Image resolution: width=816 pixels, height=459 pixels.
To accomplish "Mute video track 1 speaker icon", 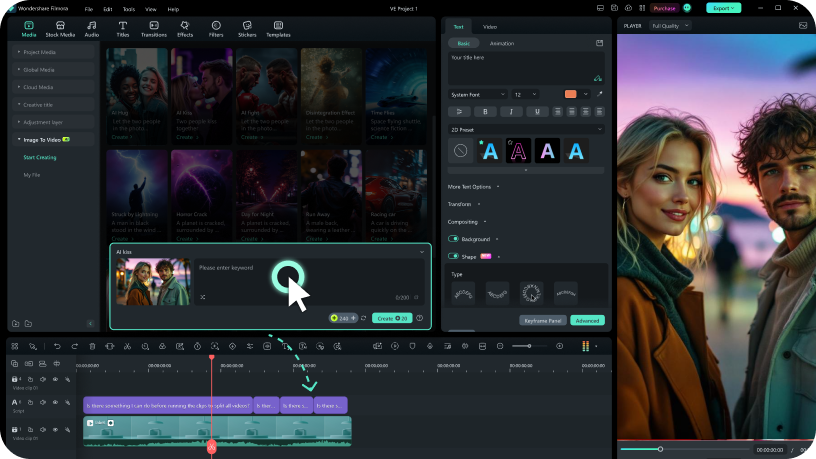I will pyautogui.click(x=43, y=430).
